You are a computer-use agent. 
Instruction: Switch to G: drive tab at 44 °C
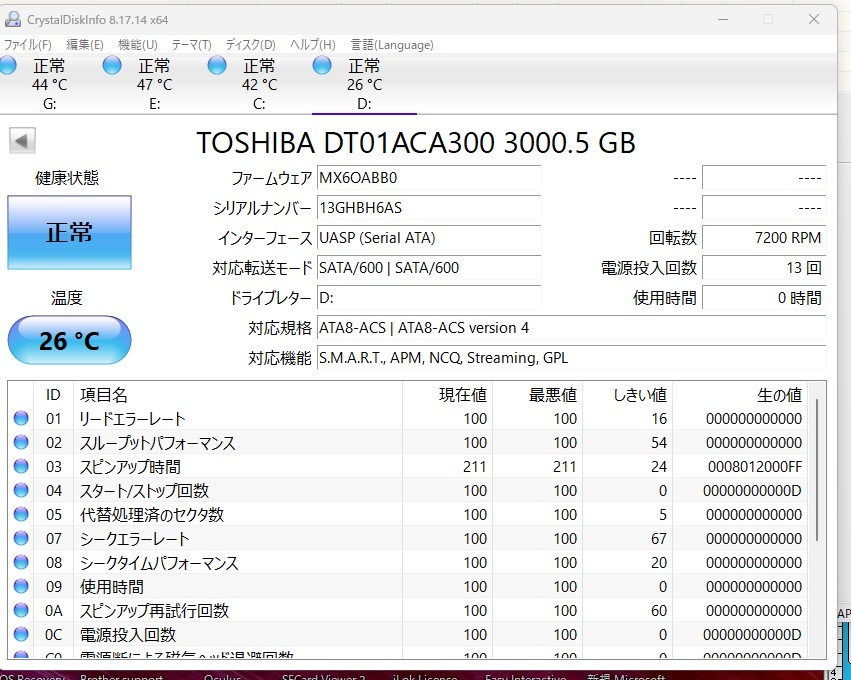49,84
